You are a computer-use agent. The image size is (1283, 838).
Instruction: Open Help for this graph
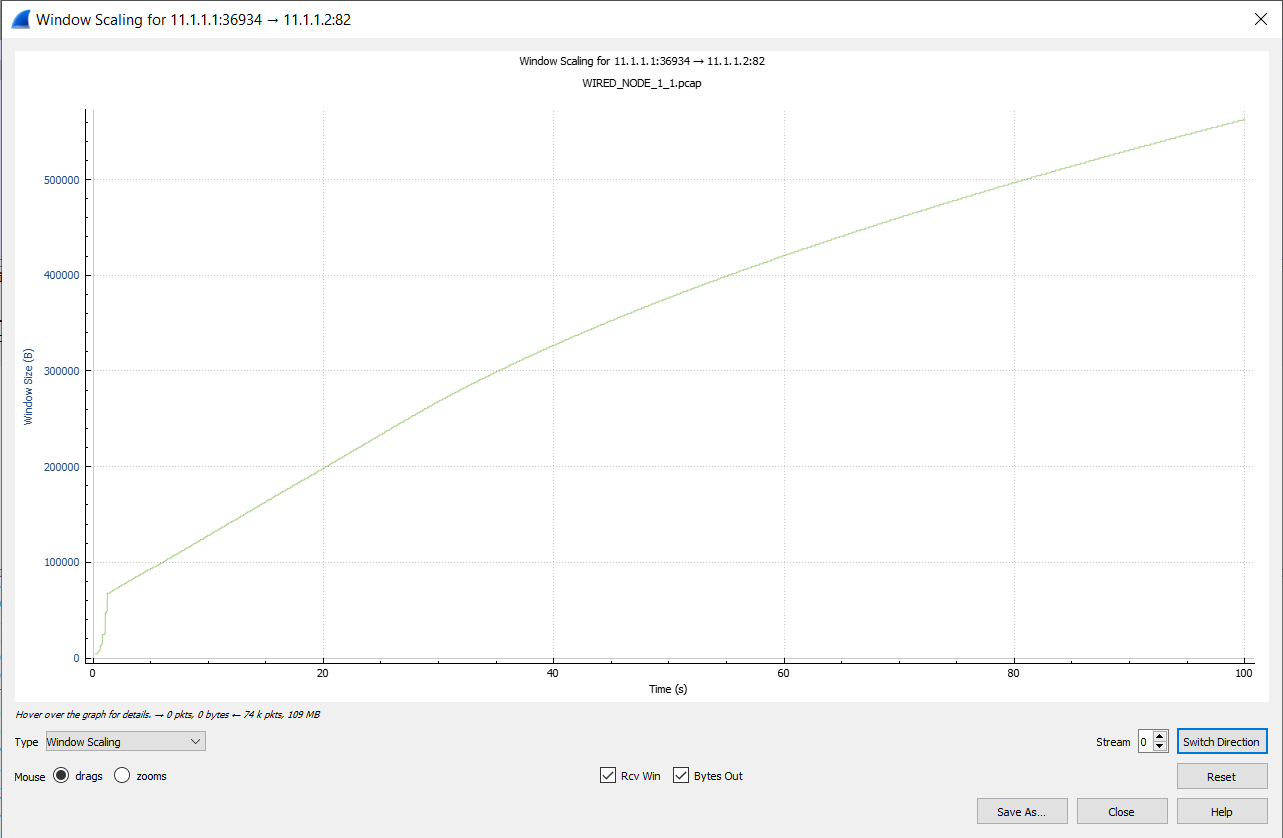click(1221, 812)
